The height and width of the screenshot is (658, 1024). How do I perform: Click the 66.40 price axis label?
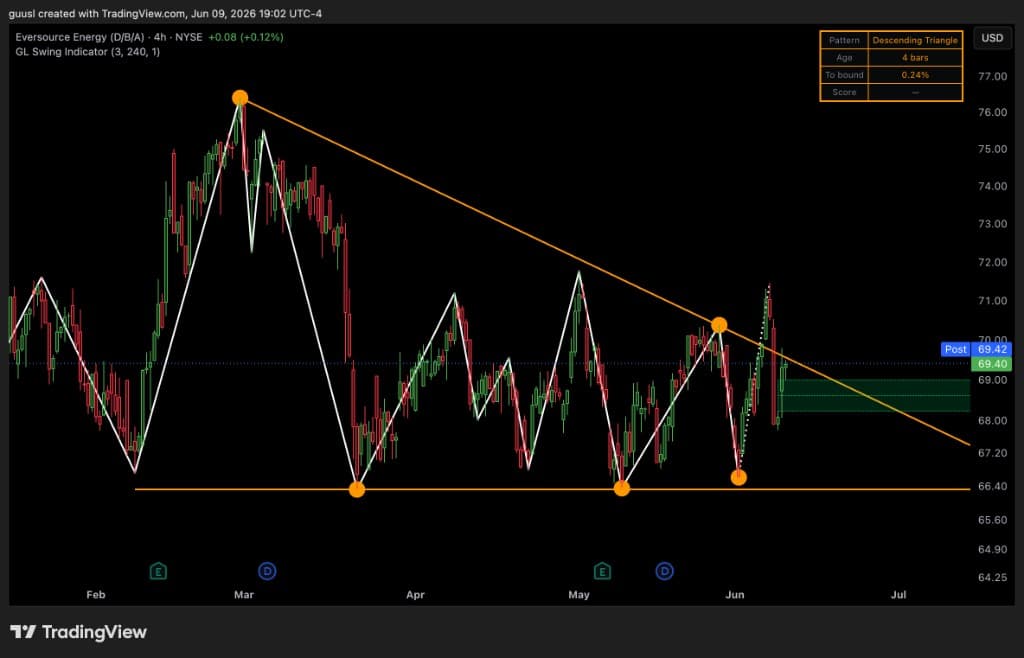pyautogui.click(x=992, y=486)
